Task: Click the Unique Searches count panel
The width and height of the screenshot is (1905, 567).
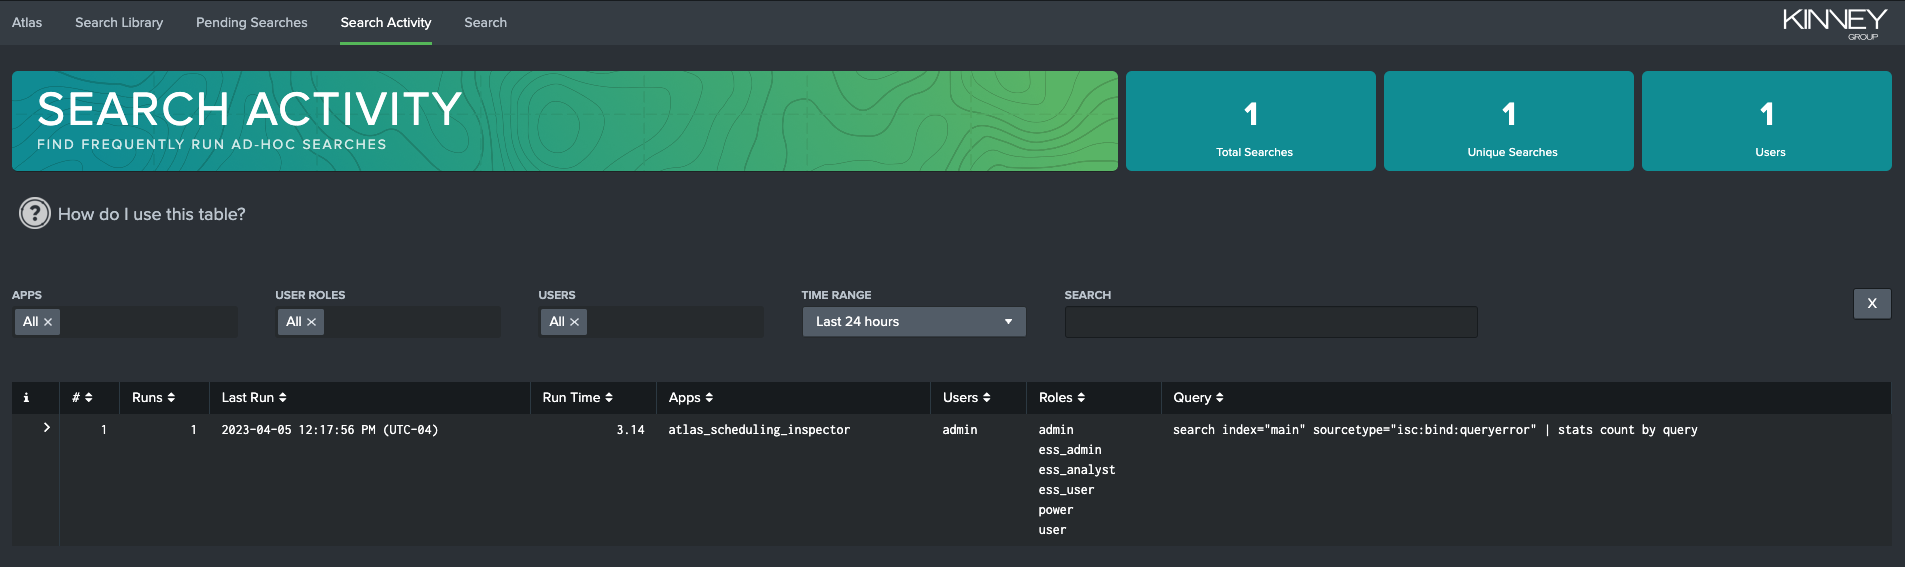Action: pos(1509,121)
